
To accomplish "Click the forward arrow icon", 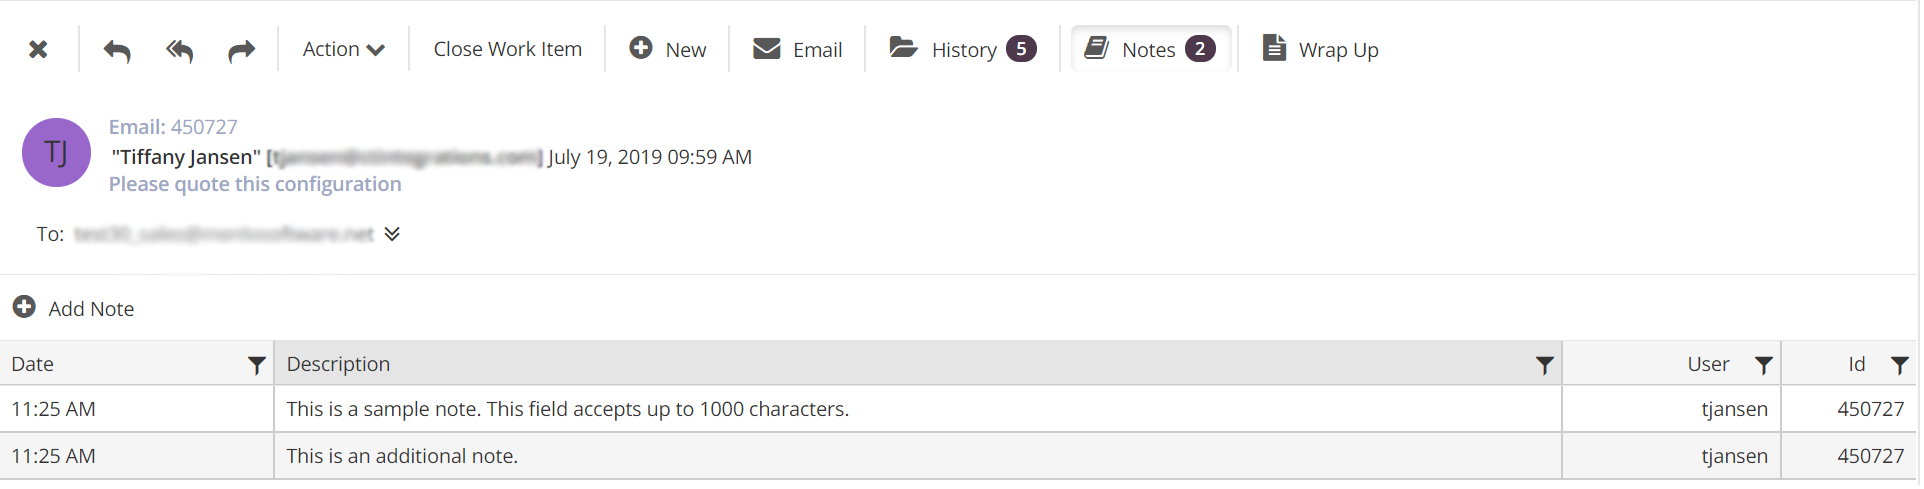I will 241,50.
